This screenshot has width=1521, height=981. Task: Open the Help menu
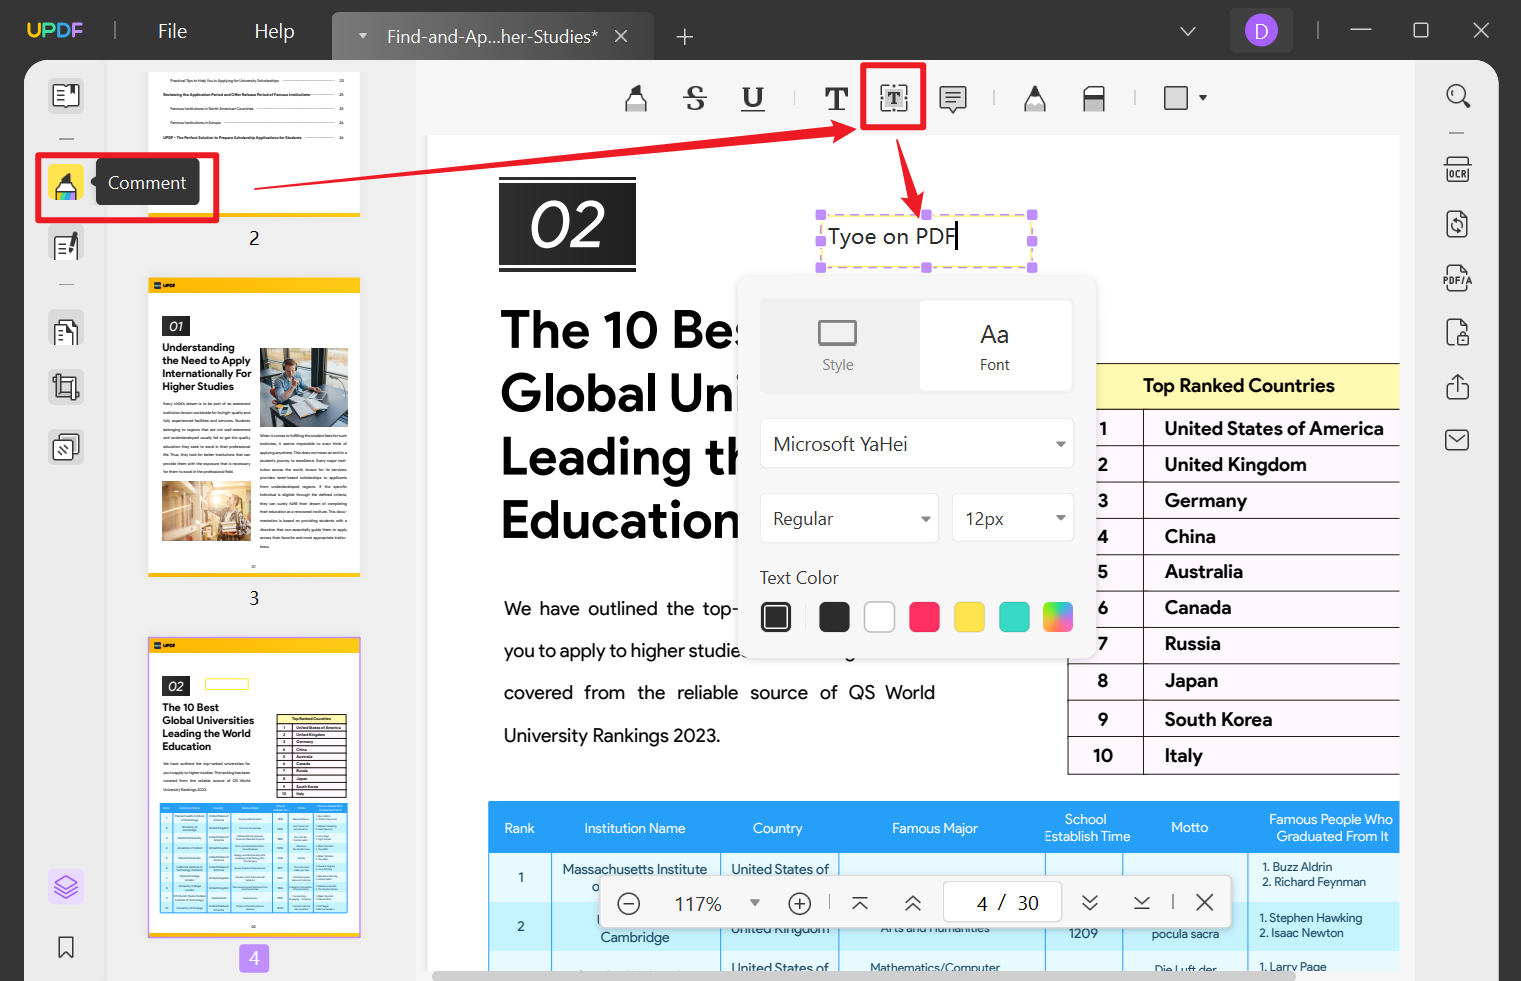coord(274,31)
